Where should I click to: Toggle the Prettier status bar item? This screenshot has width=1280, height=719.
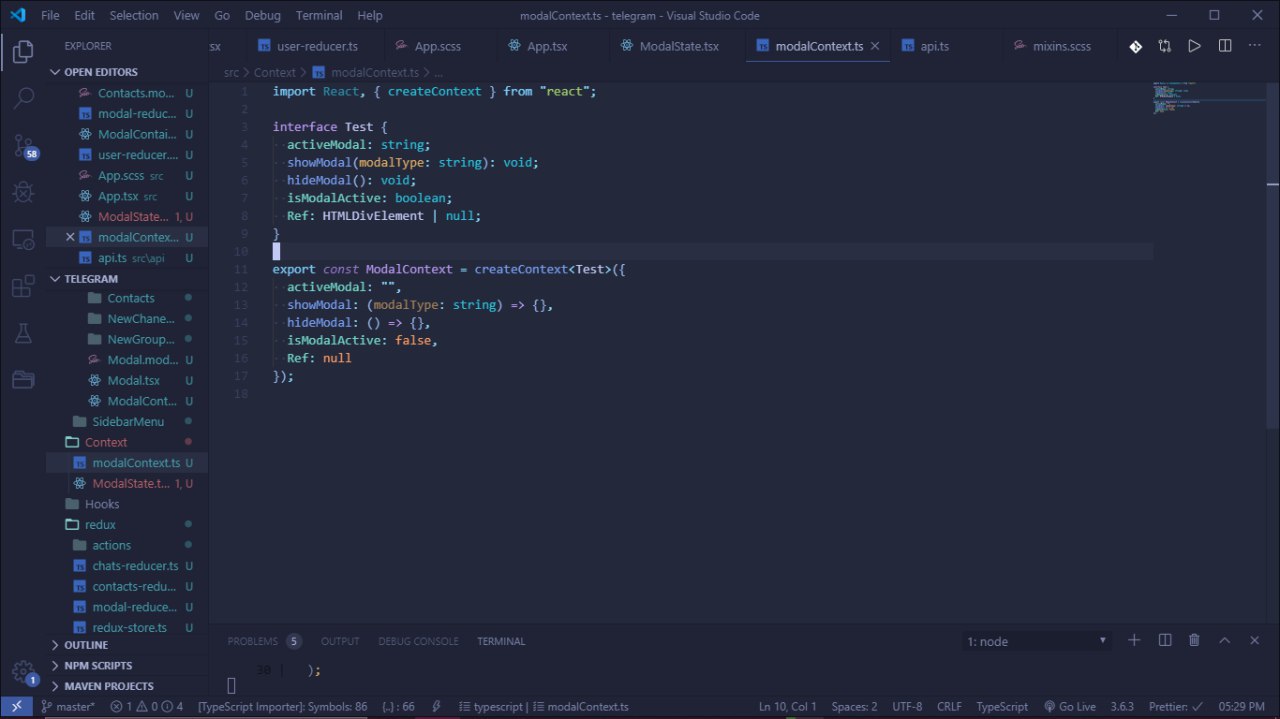click(1173, 707)
